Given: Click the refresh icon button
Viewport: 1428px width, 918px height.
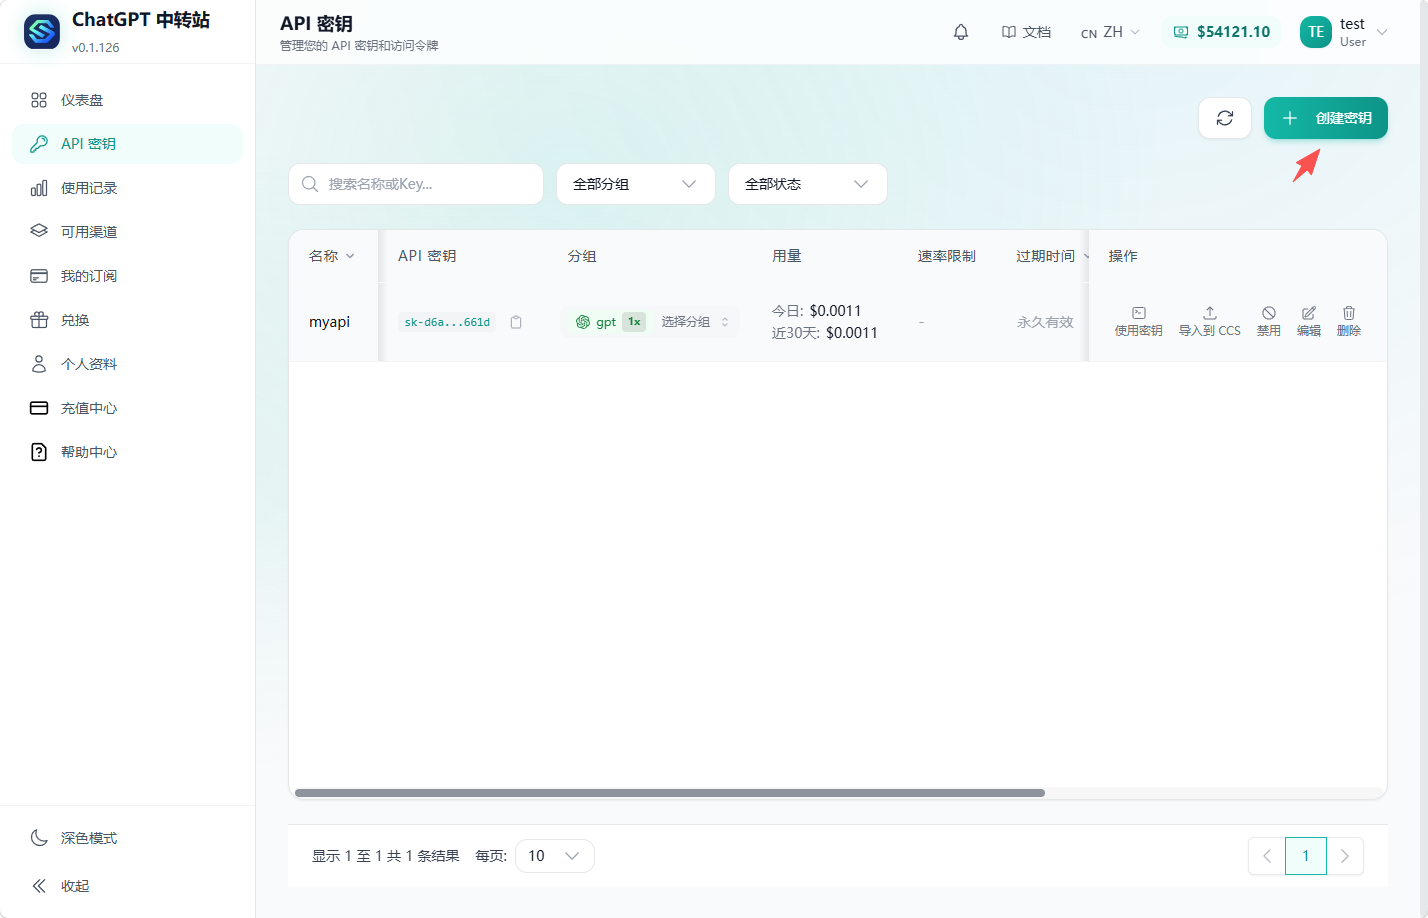Looking at the screenshot, I should click(x=1225, y=118).
